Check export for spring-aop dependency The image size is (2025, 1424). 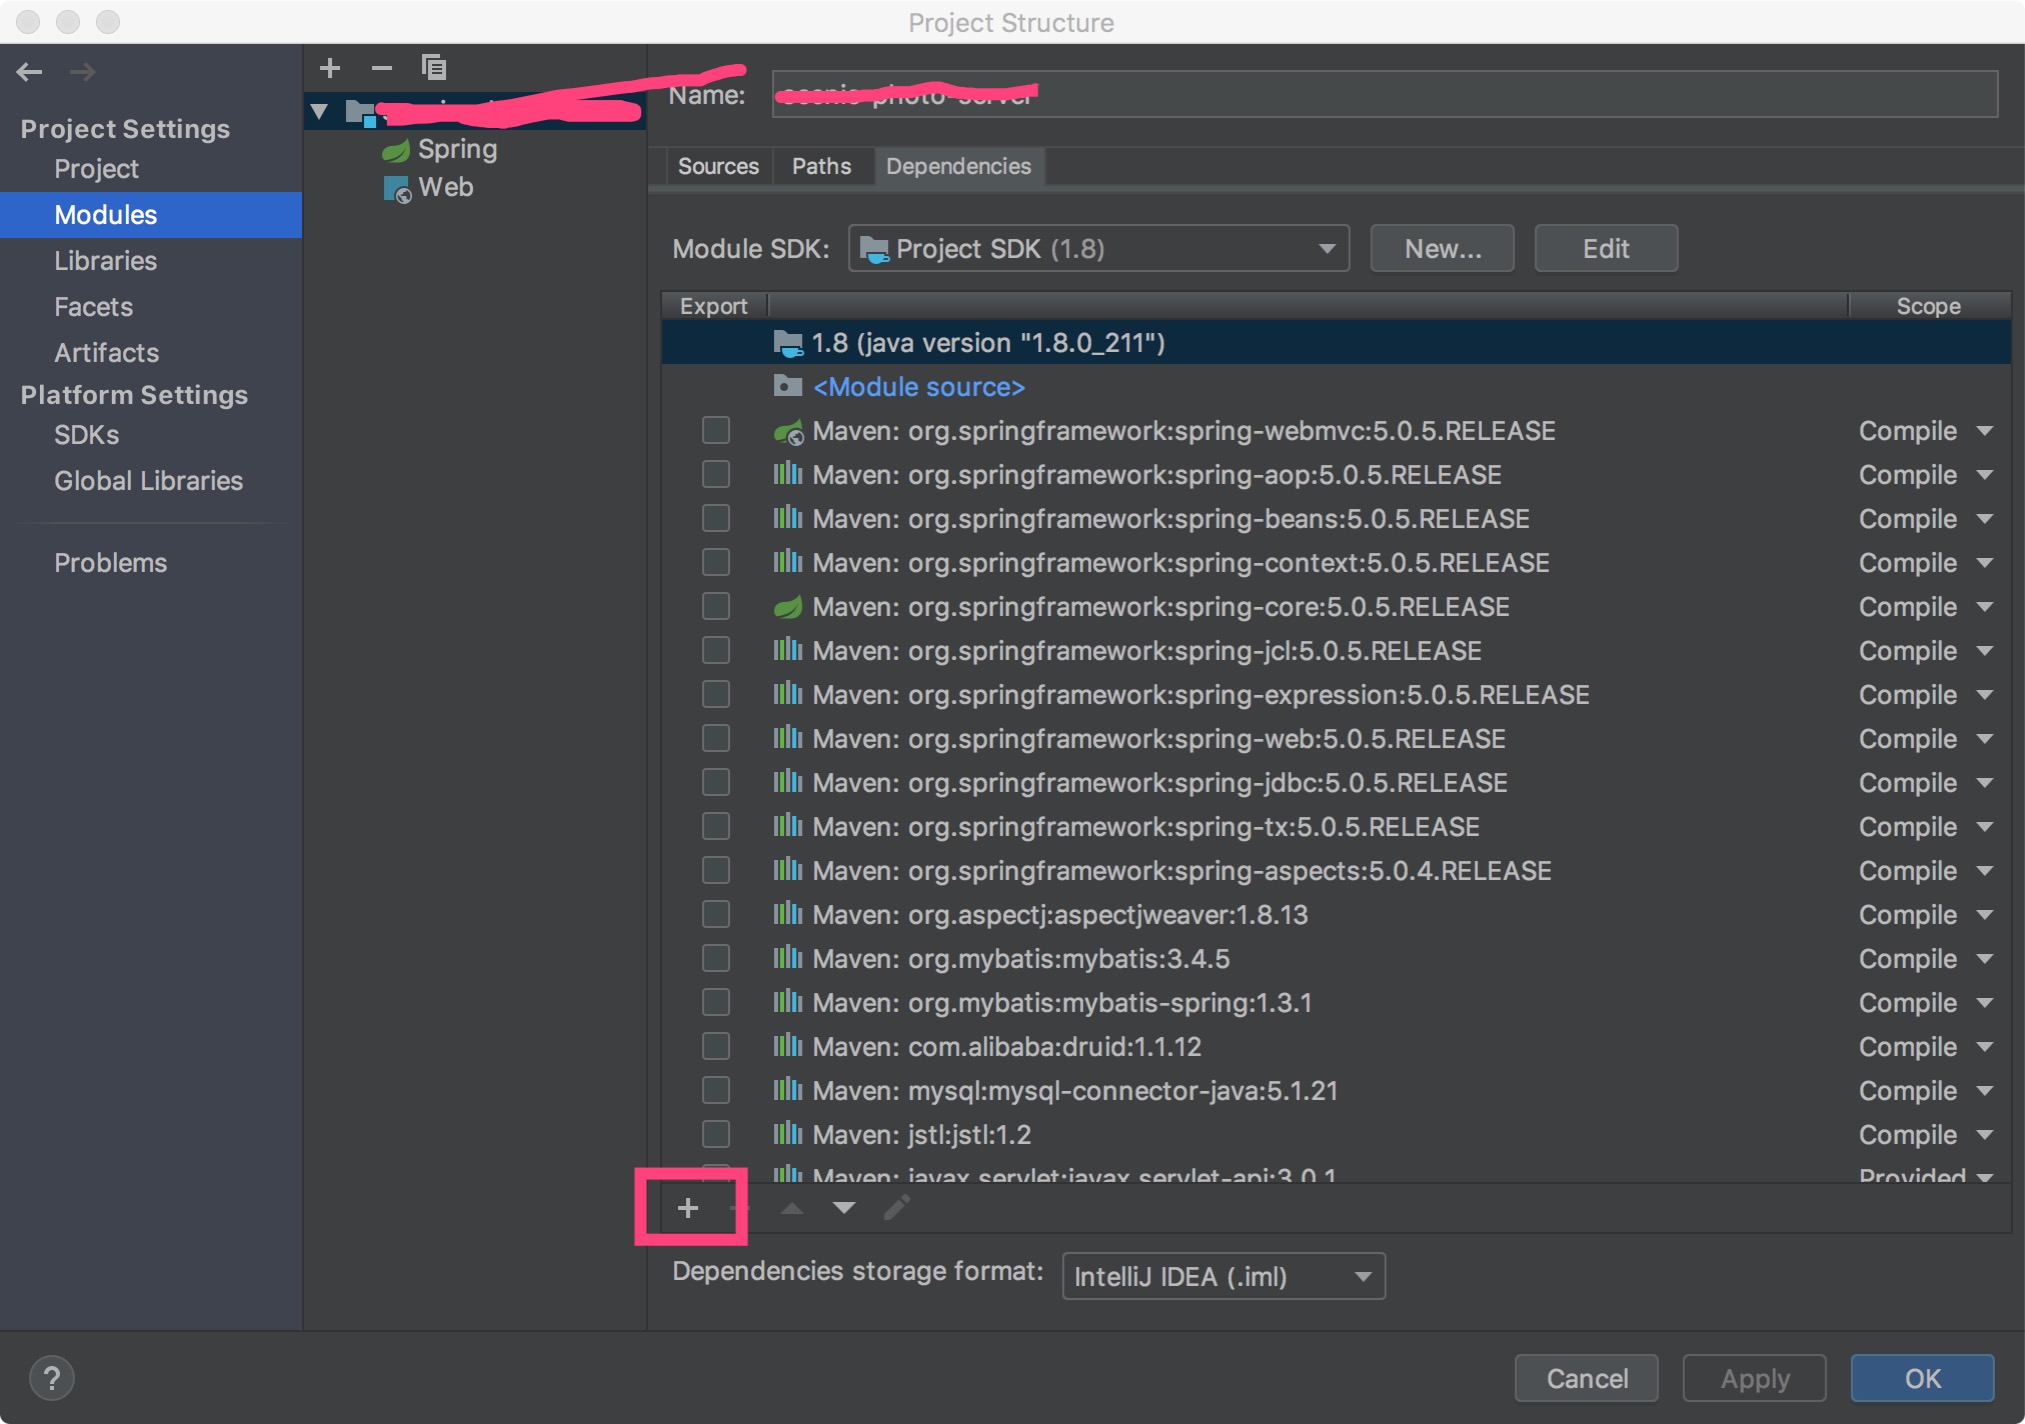point(716,475)
